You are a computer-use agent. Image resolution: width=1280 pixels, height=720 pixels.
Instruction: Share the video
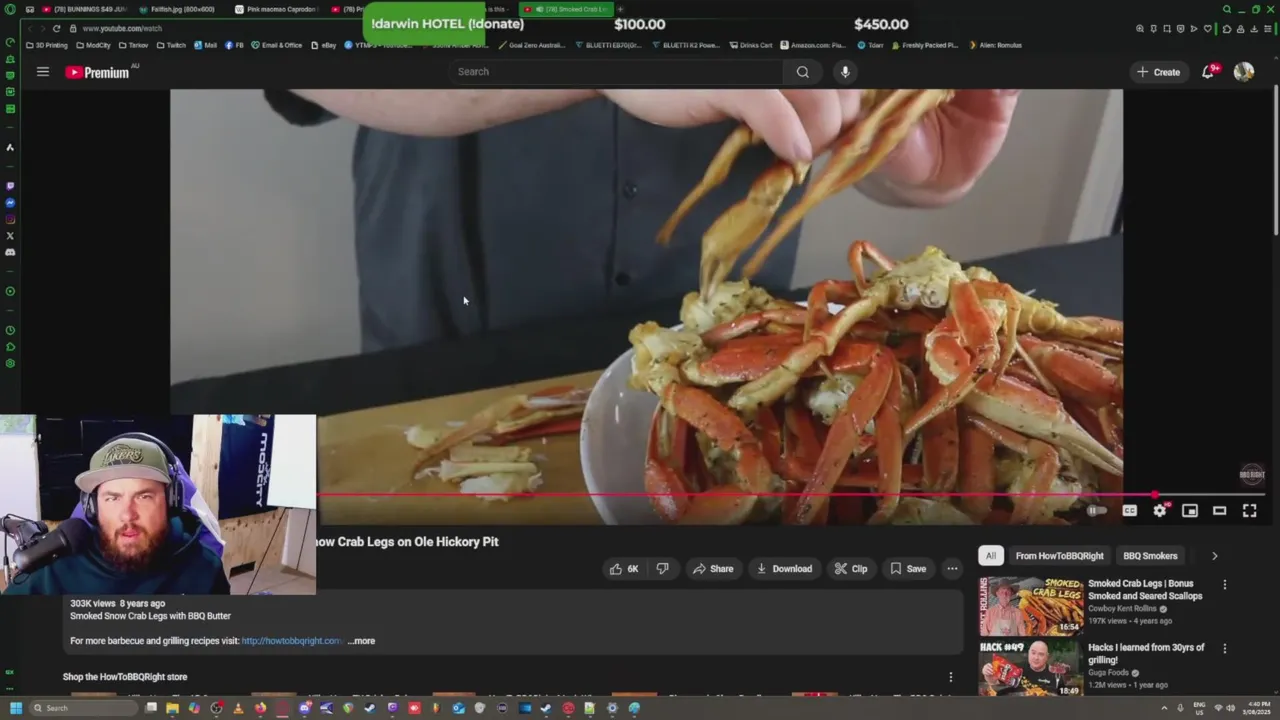(713, 569)
